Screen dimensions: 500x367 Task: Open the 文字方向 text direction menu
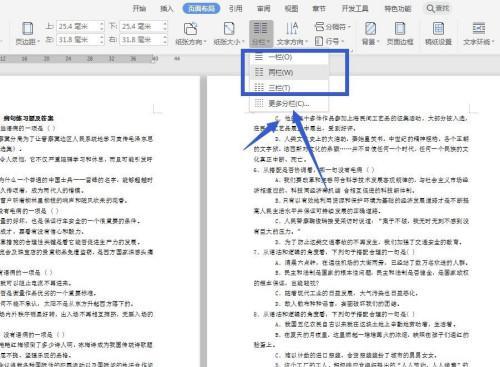coord(292,33)
